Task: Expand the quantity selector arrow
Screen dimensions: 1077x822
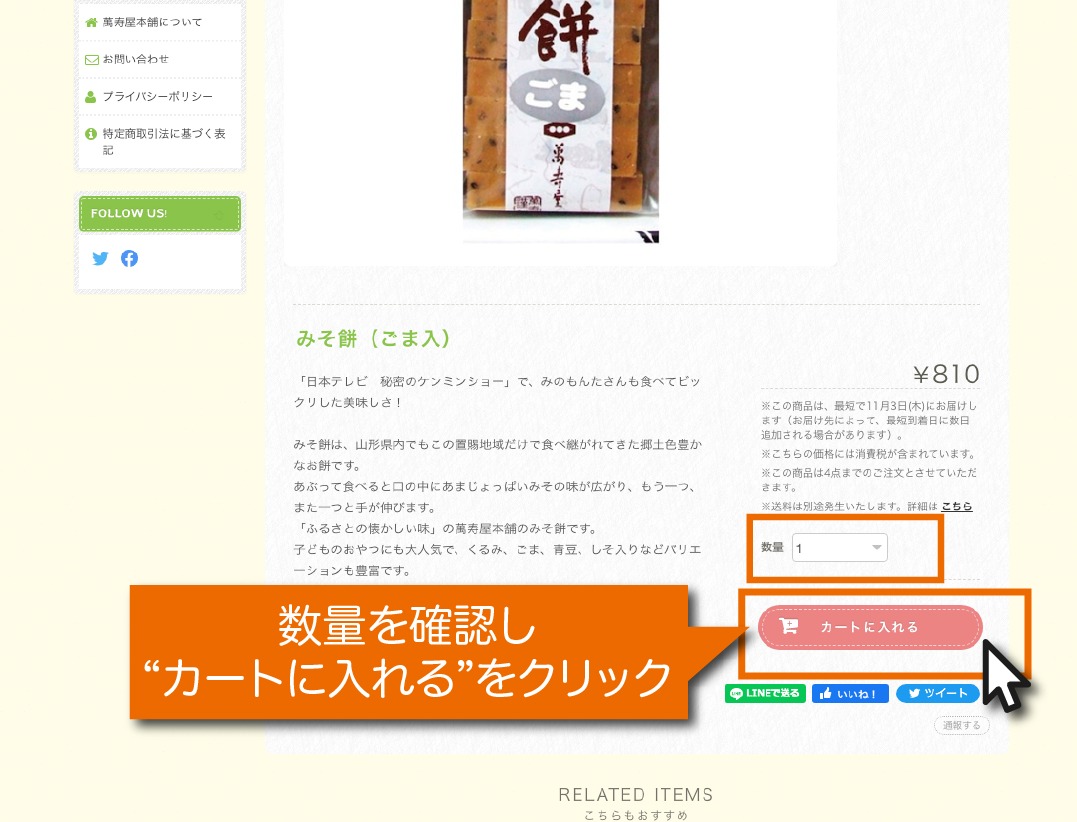Action: tap(876, 547)
